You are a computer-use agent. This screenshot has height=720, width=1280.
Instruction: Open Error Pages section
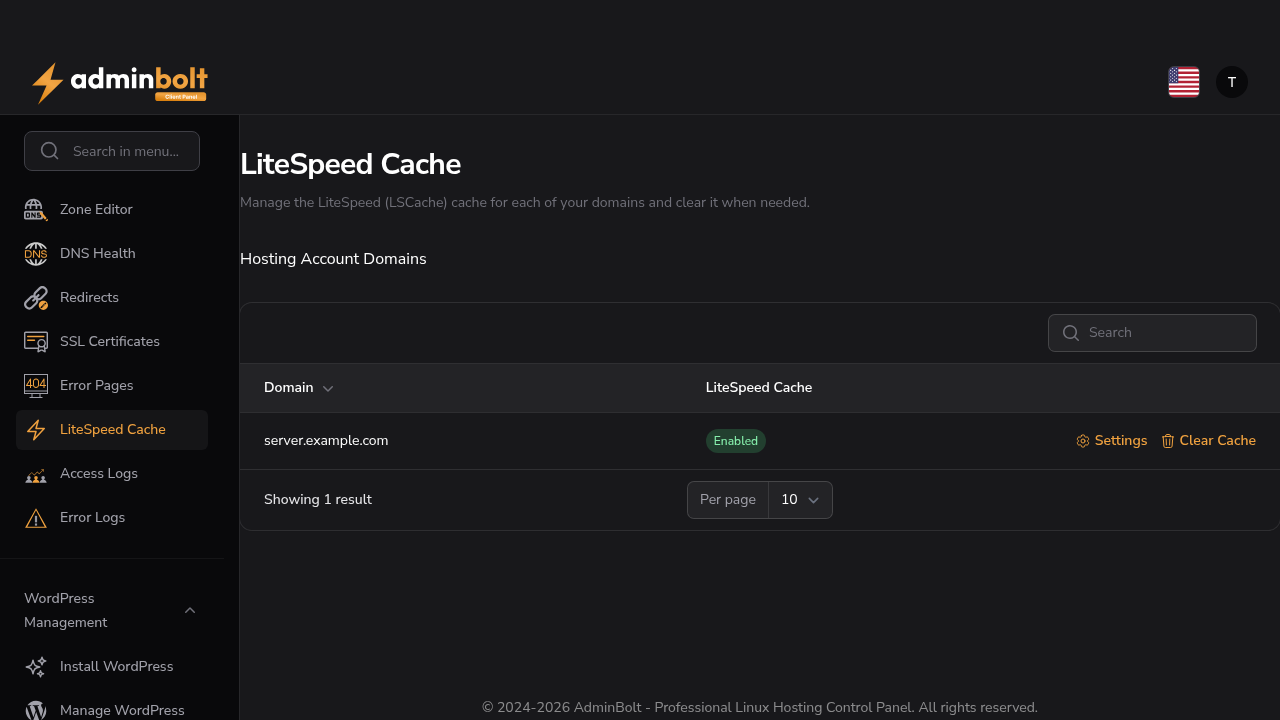click(x=112, y=386)
